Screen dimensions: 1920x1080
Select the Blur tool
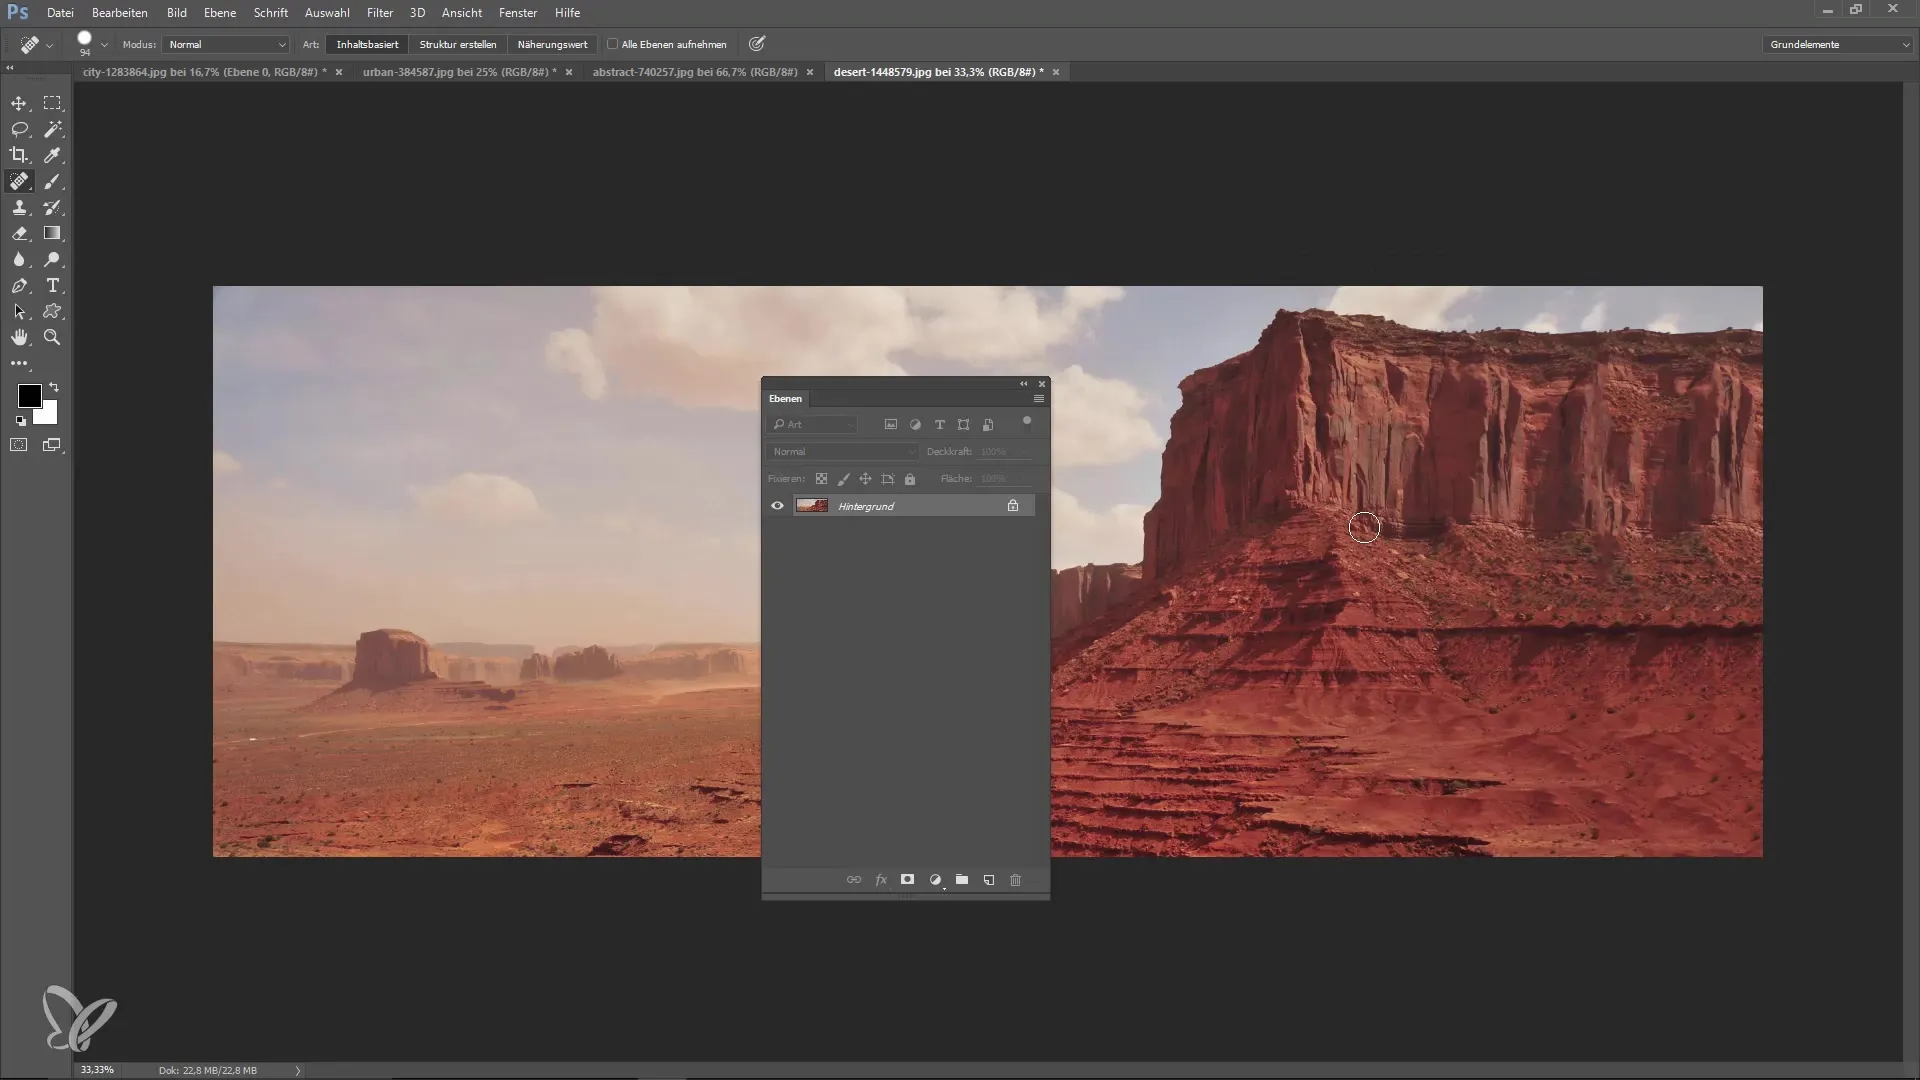tap(19, 259)
